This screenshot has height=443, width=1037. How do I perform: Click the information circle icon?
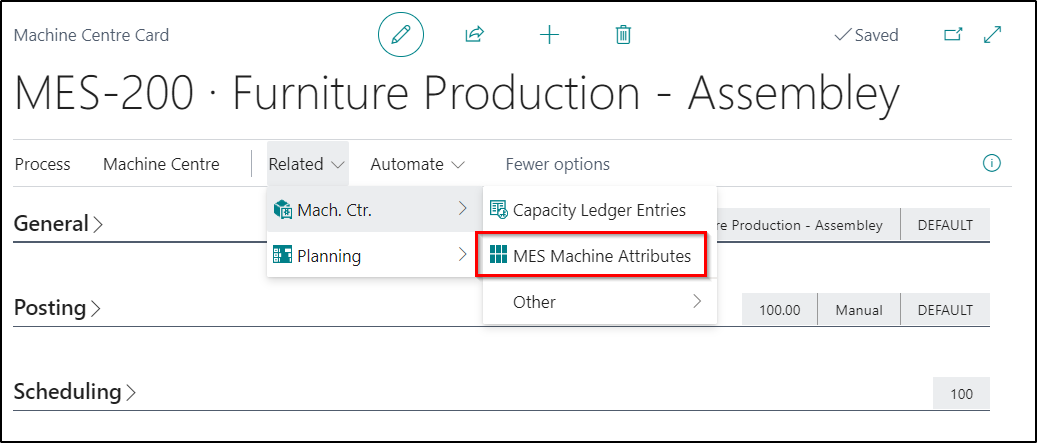point(992,163)
